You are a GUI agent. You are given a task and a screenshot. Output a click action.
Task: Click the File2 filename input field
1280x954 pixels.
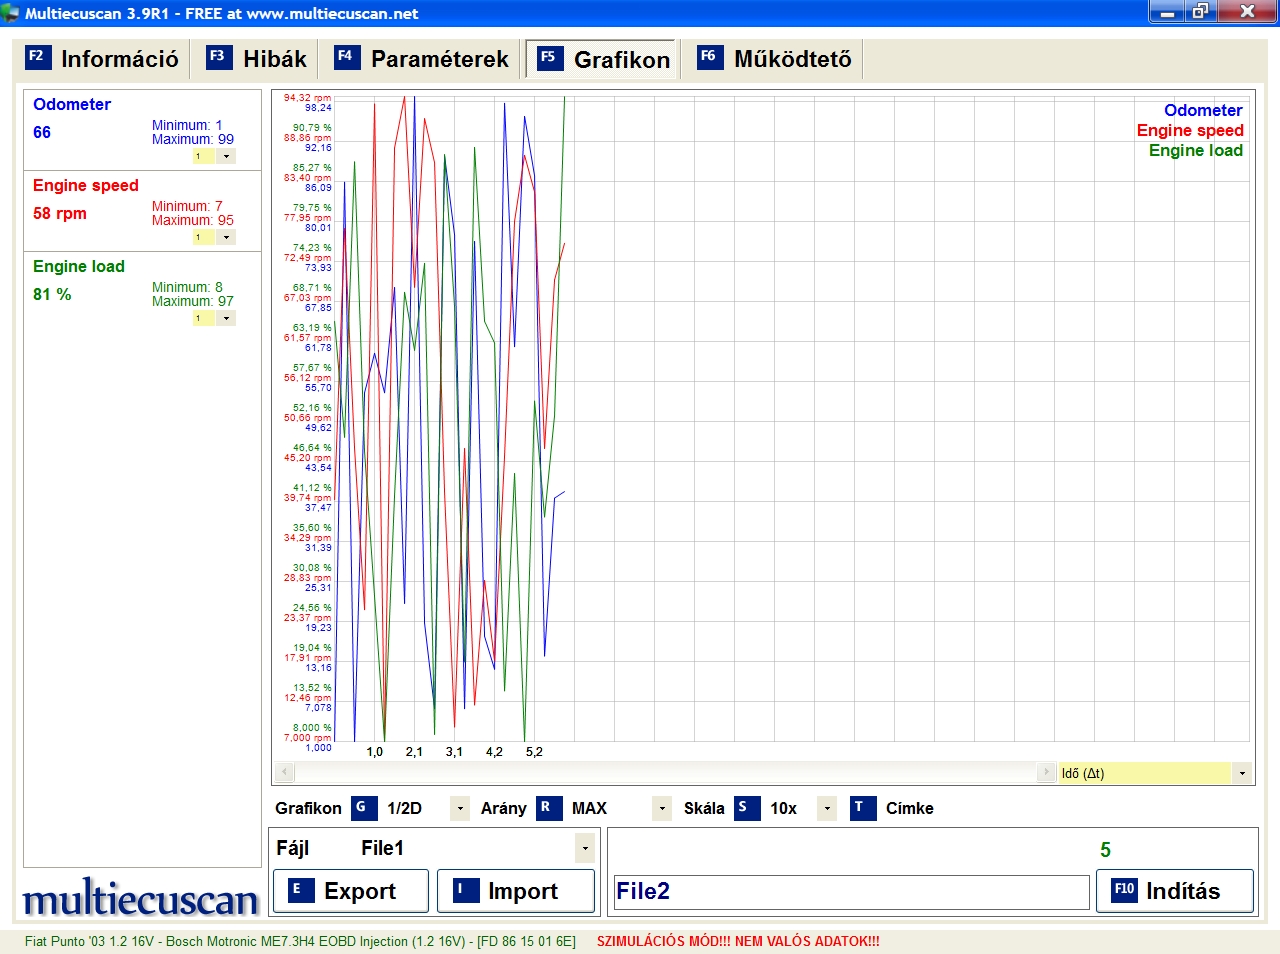tap(851, 891)
